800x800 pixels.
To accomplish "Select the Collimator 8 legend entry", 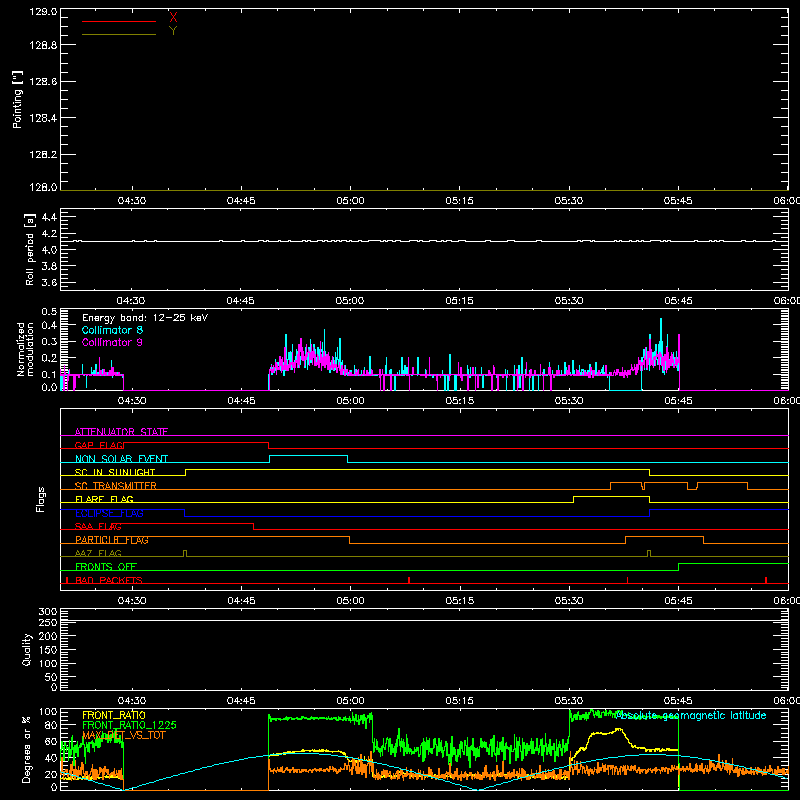I will (x=112, y=330).
